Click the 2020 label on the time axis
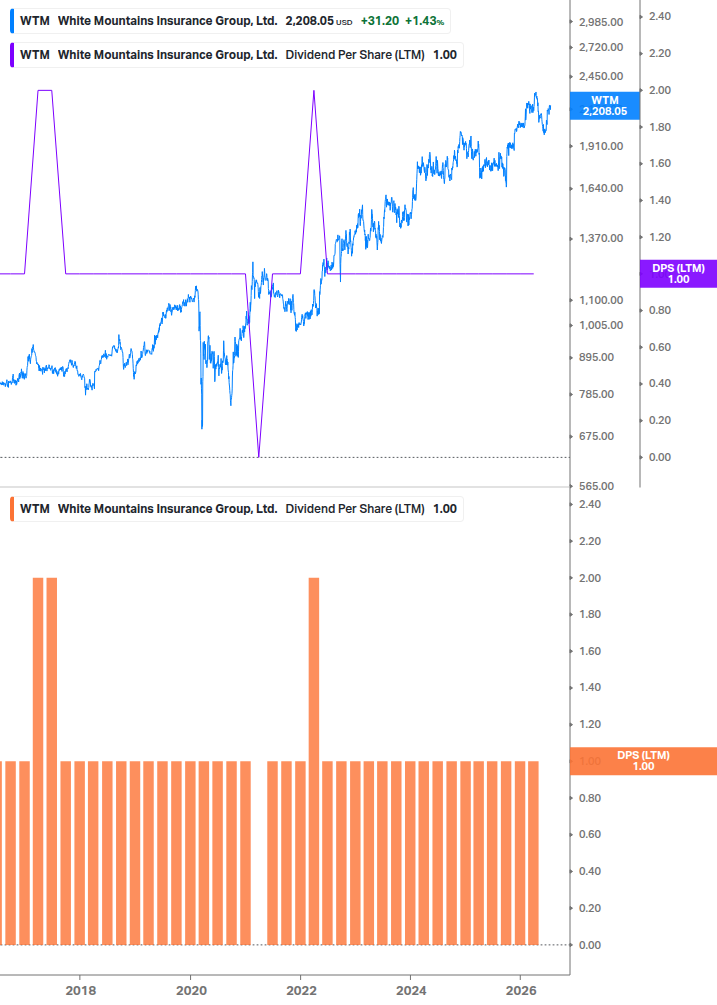Viewport: 717px width, 1005px height. (191, 991)
